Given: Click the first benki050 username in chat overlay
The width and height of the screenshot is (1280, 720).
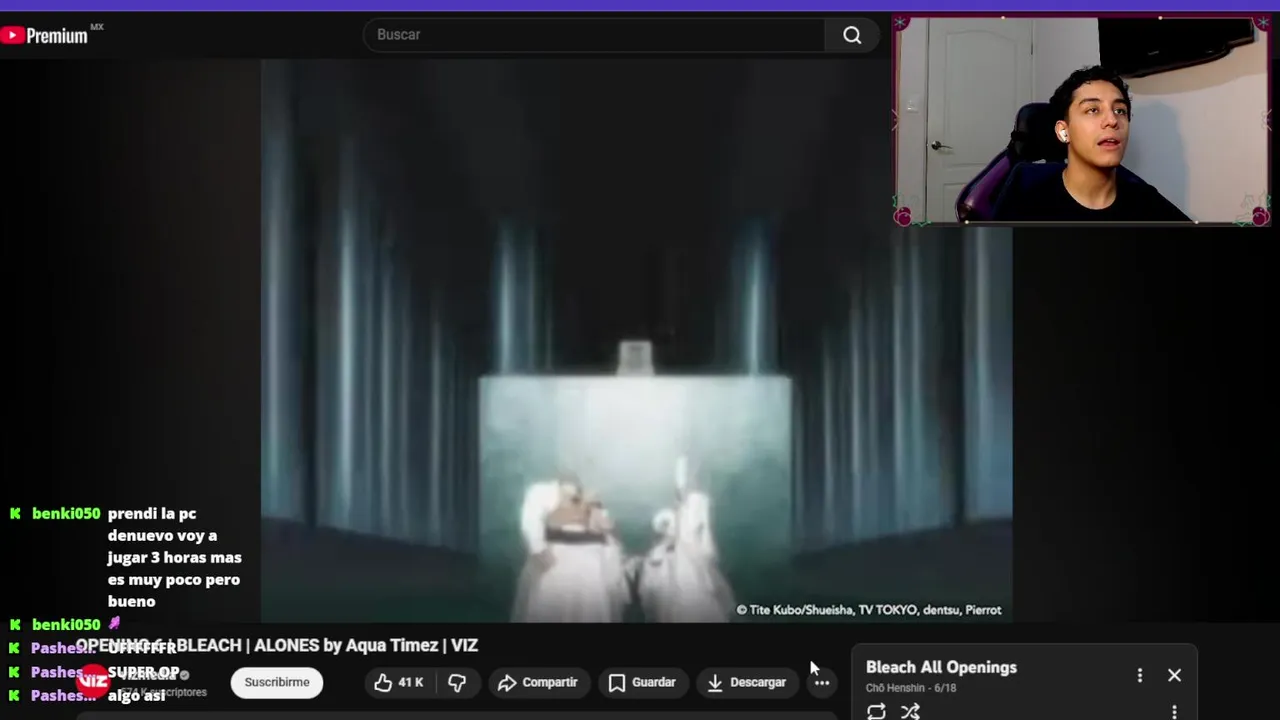Looking at the screenshot, I should 66,513.
